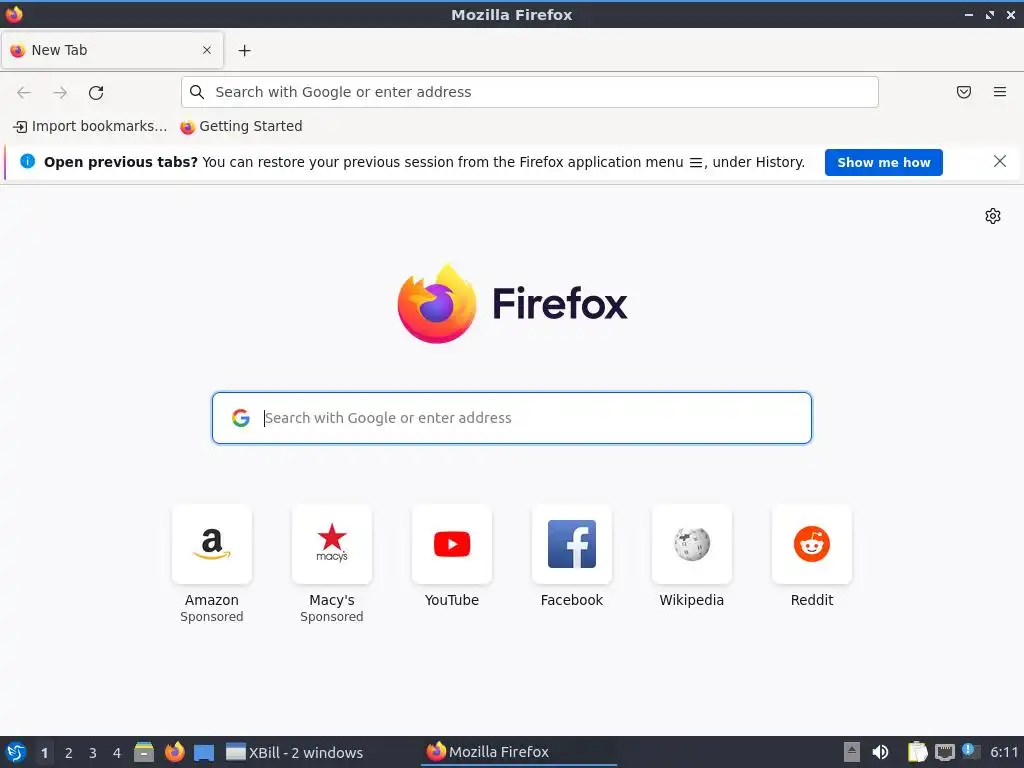
Task: Switch to workspace 3 in taskbar
Action: (x=93, y=753)
